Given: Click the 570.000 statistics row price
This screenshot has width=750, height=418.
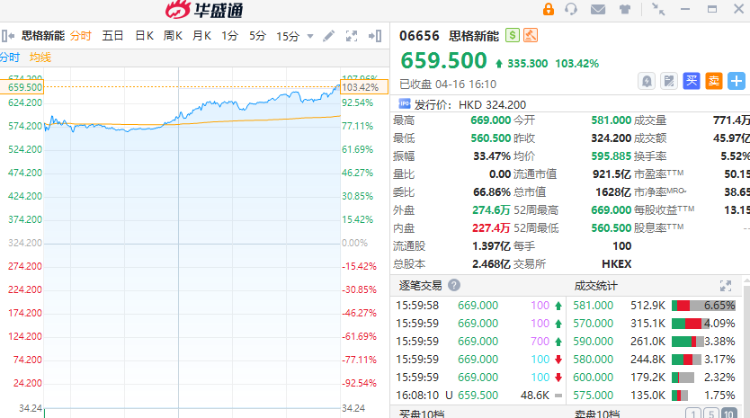Looking at the screenshot, I should [593, 323].
